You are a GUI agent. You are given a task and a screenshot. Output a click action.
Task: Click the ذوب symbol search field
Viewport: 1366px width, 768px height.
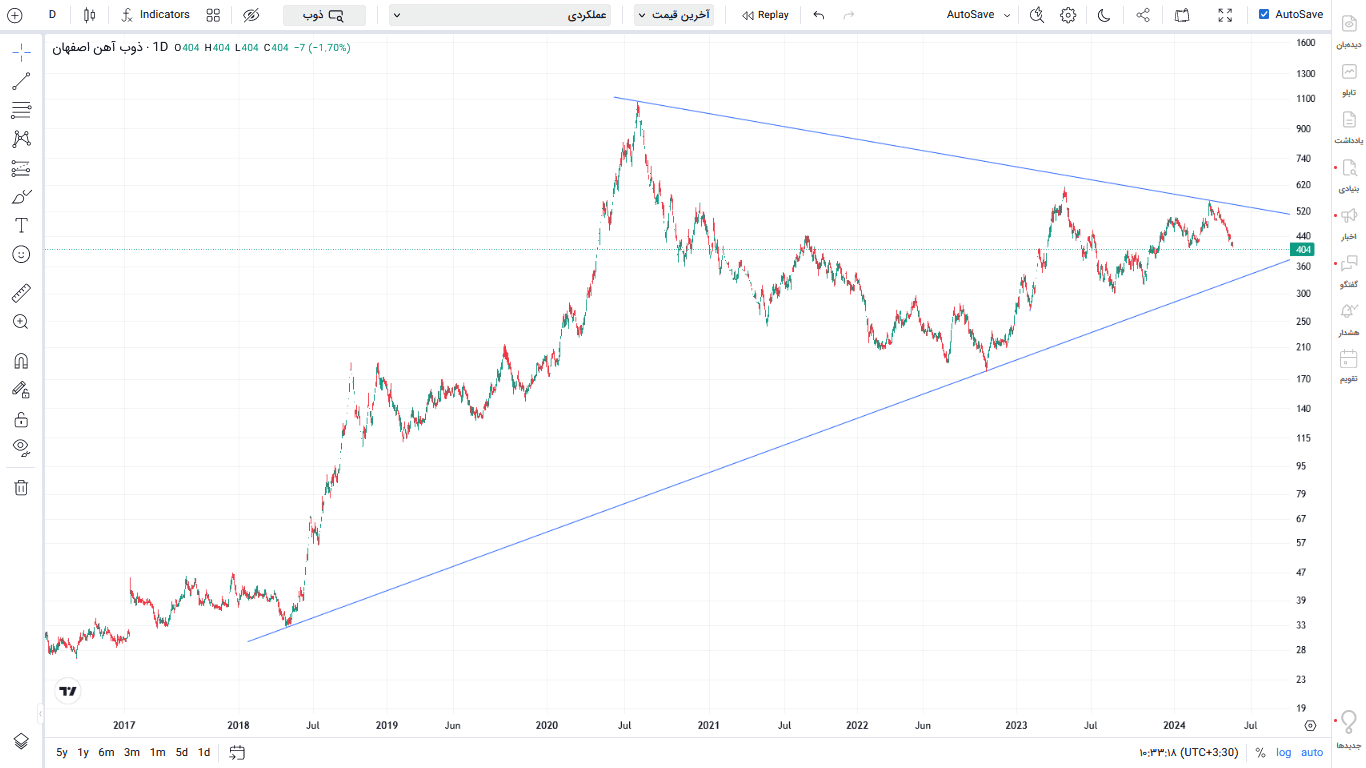pyautogui.click(x=324, y=15)
